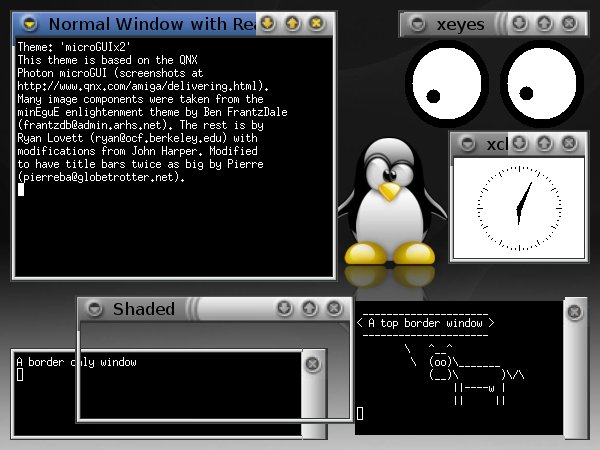Open the Shaded window menu button
This screenshot has height=450, width=600.
click(95, 308)
